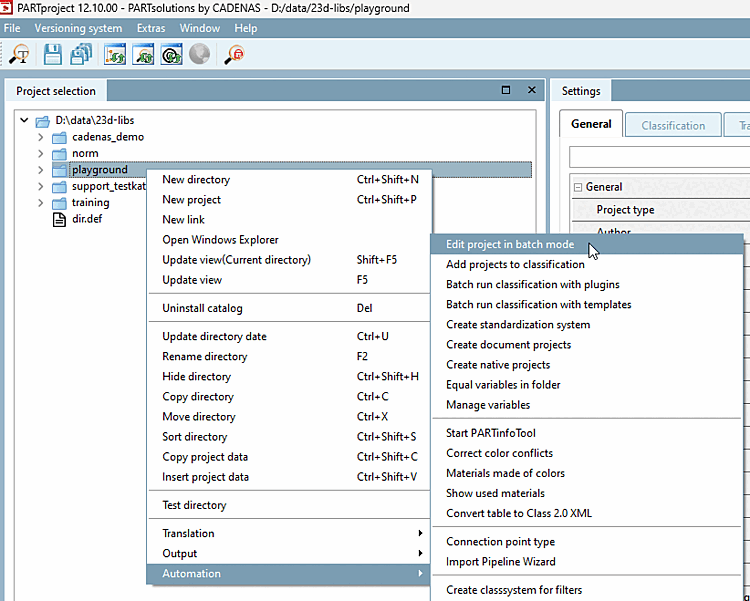Select Update view(Current directory)

[x=289, y=260]
